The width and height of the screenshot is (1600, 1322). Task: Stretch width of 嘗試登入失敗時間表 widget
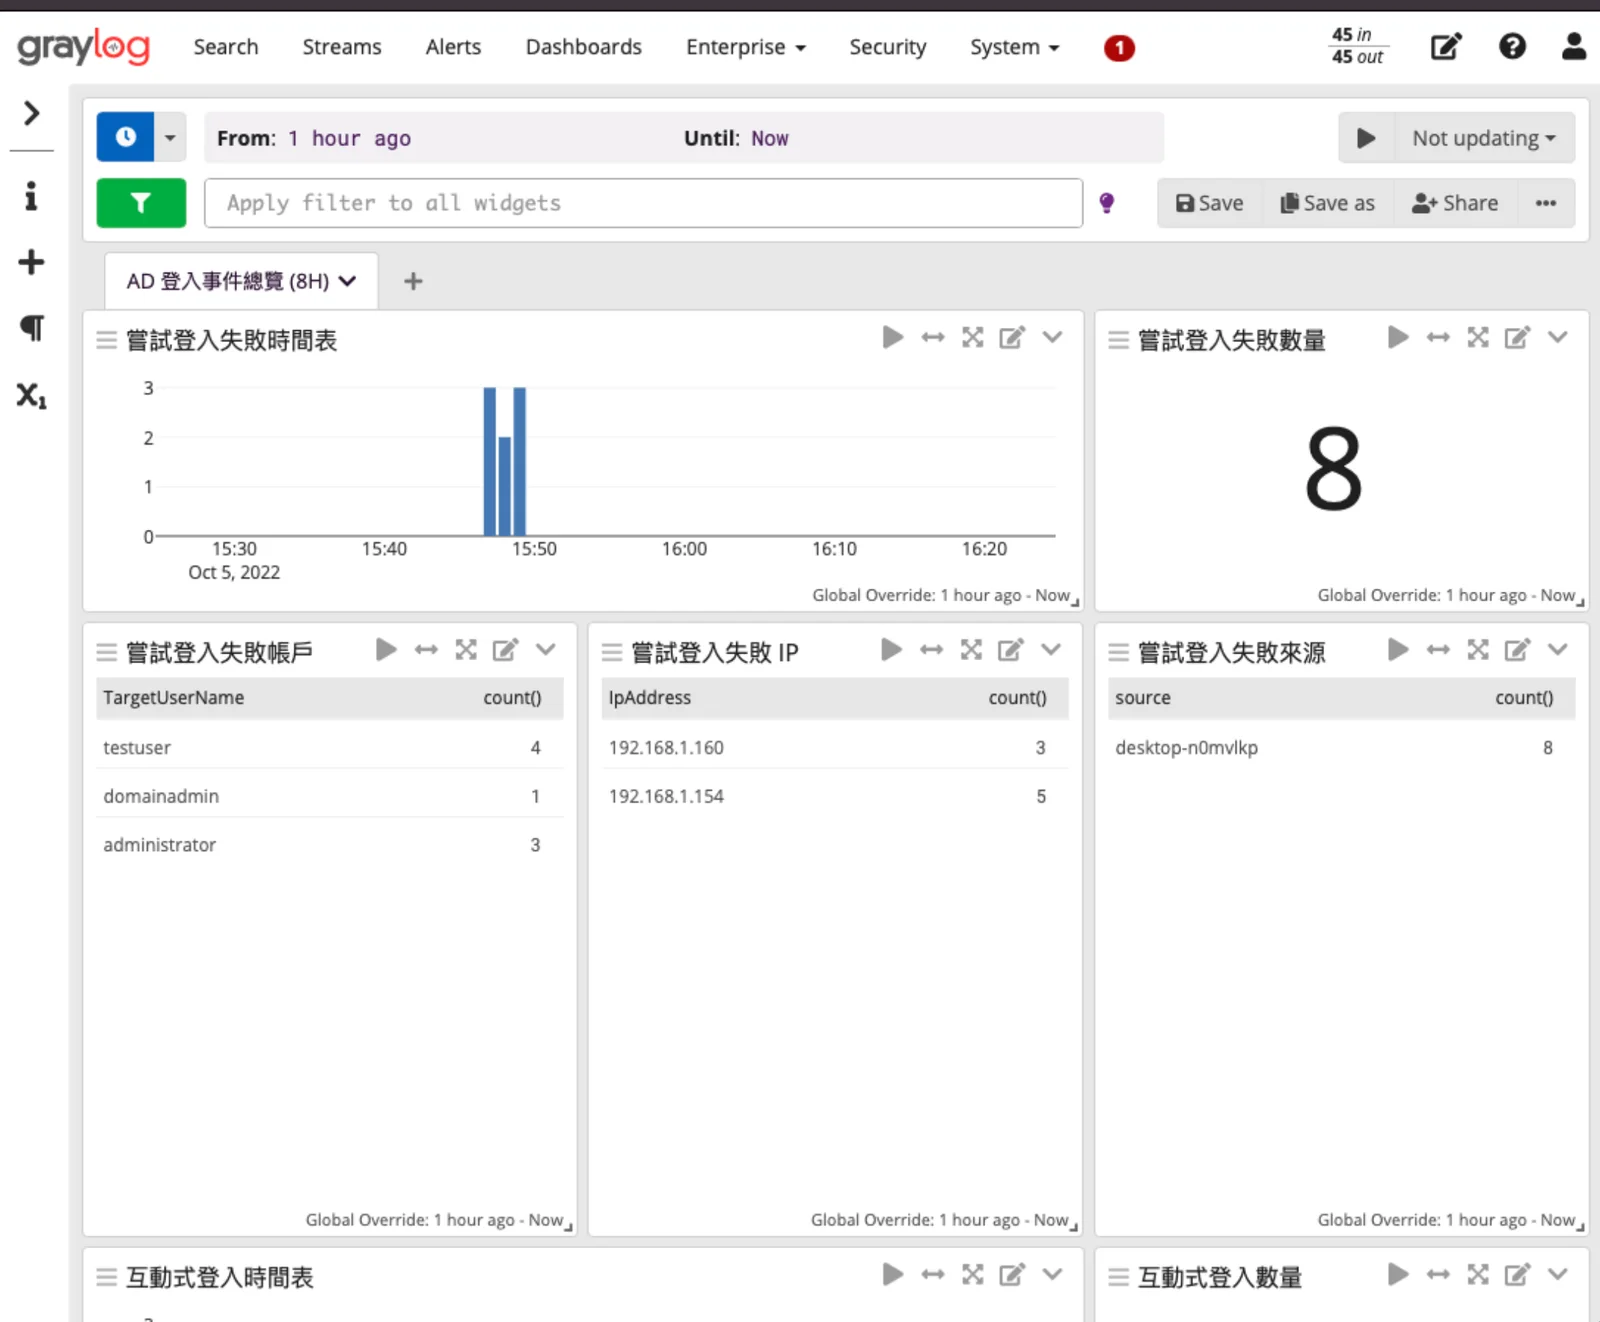[x=933, y=337]
